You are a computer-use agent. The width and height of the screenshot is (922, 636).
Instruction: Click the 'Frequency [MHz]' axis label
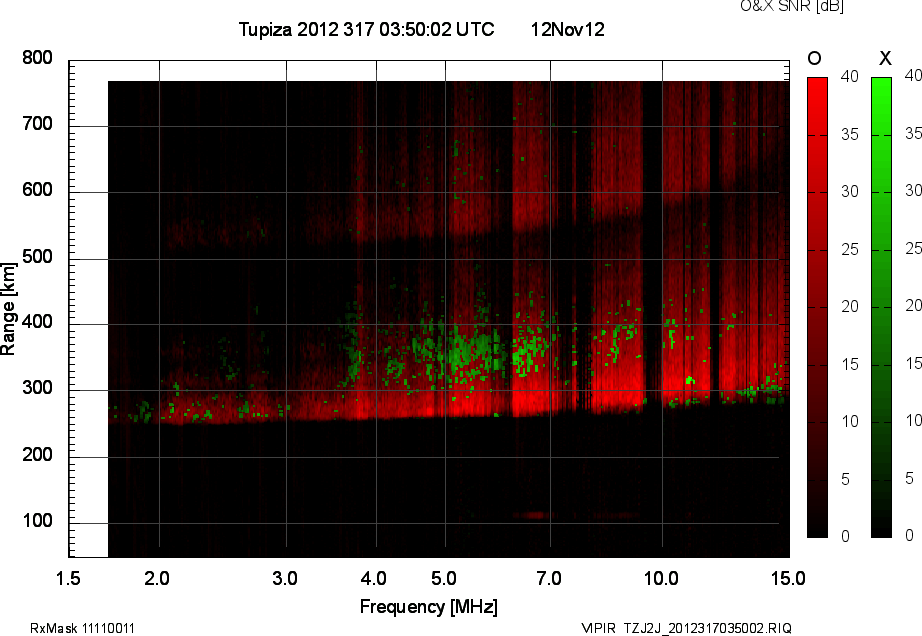tap(428, 607)
